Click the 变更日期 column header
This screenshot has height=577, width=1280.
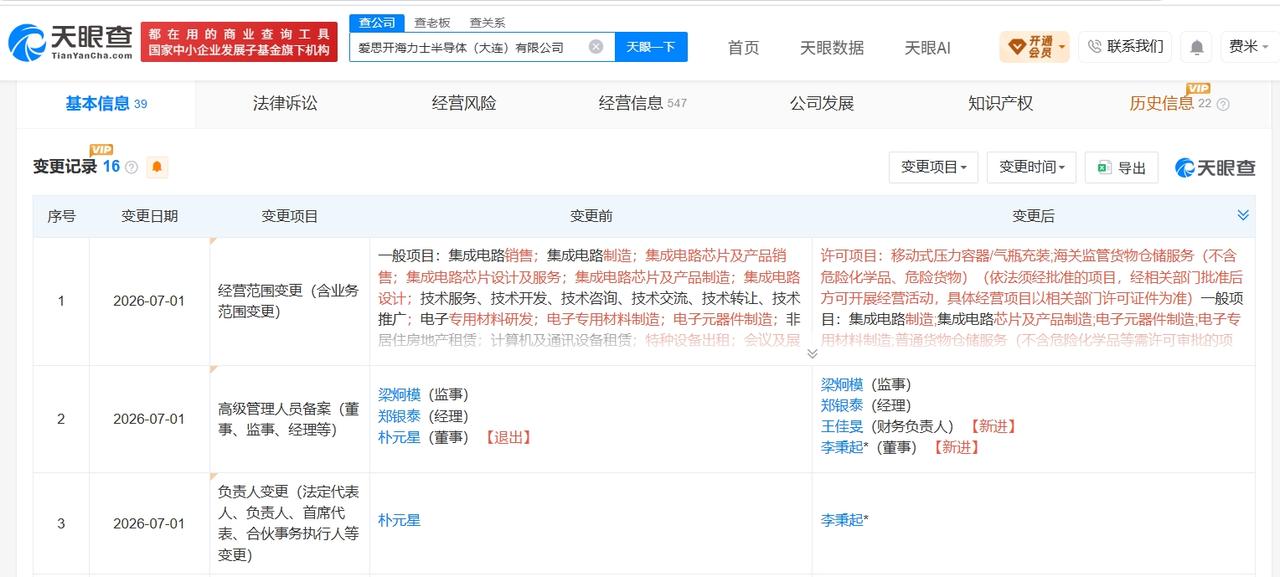pyautogui.click(x=149, y=216)
